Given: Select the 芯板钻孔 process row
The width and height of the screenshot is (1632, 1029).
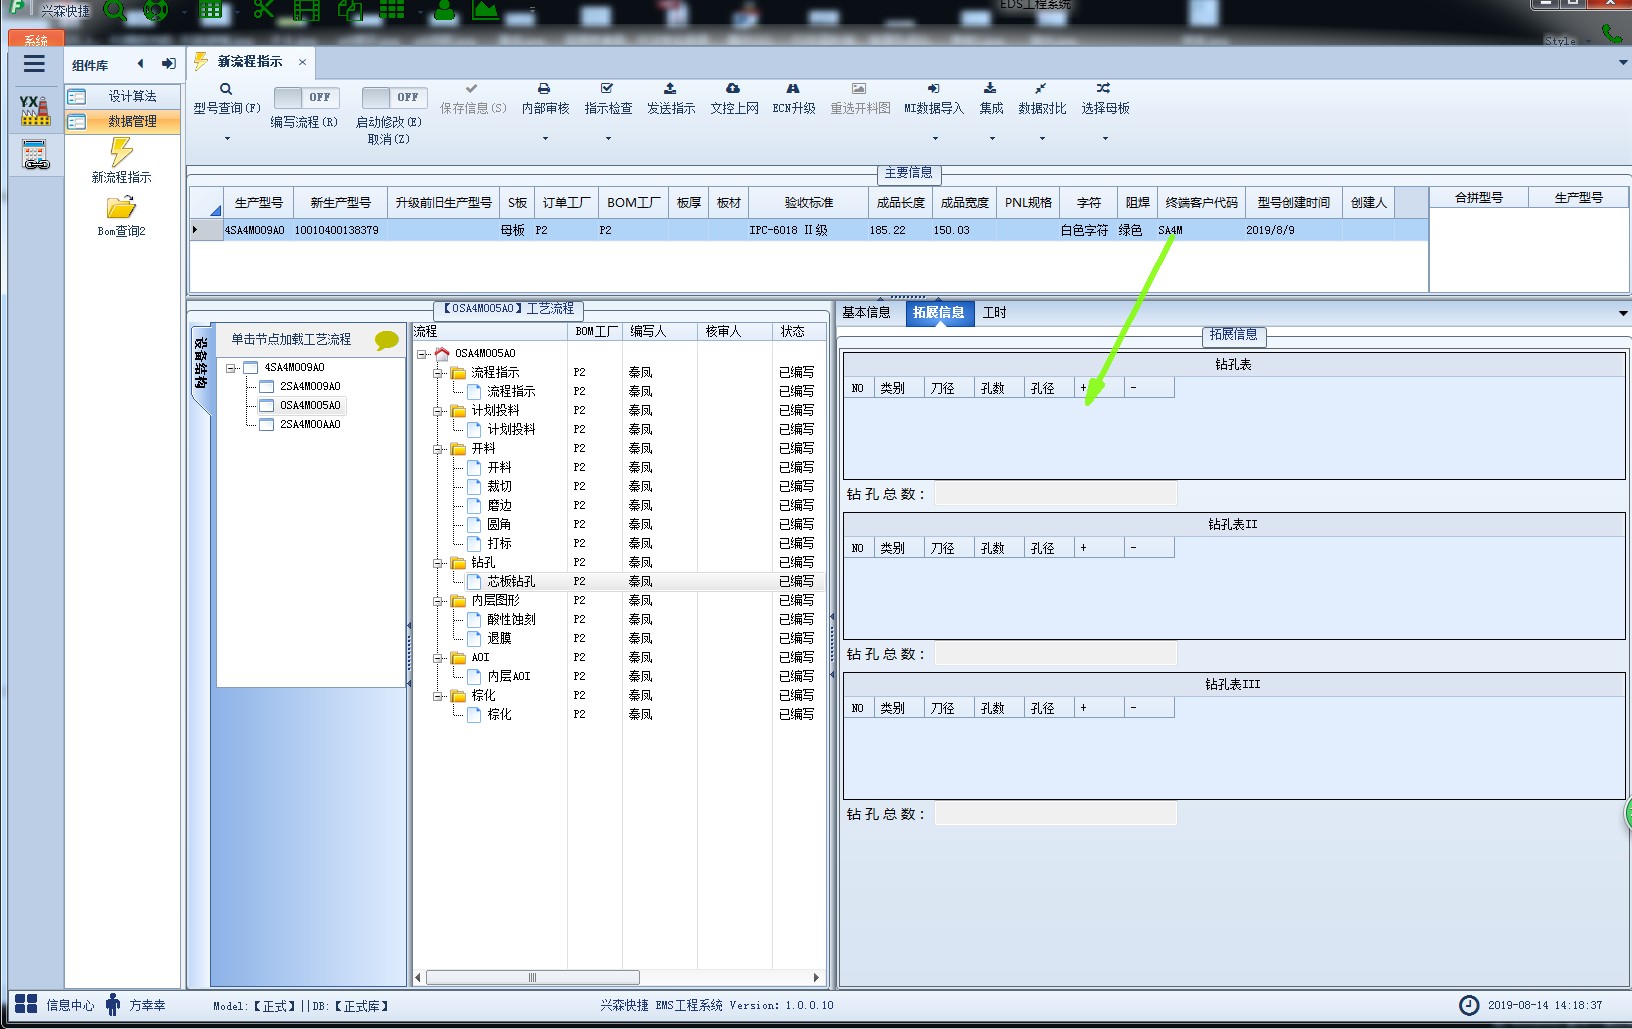Looking at the screenshot, I should click(620, 581).
